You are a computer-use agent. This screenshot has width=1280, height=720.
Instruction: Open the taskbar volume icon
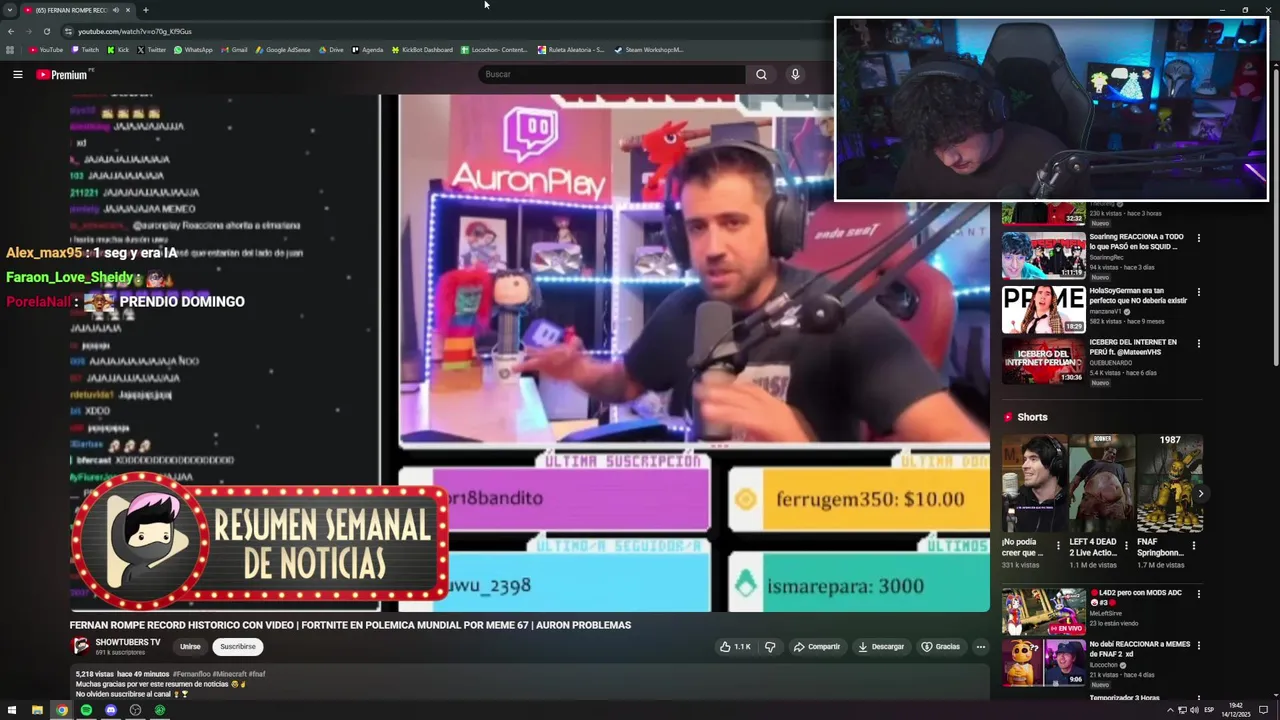(1194, 710)
